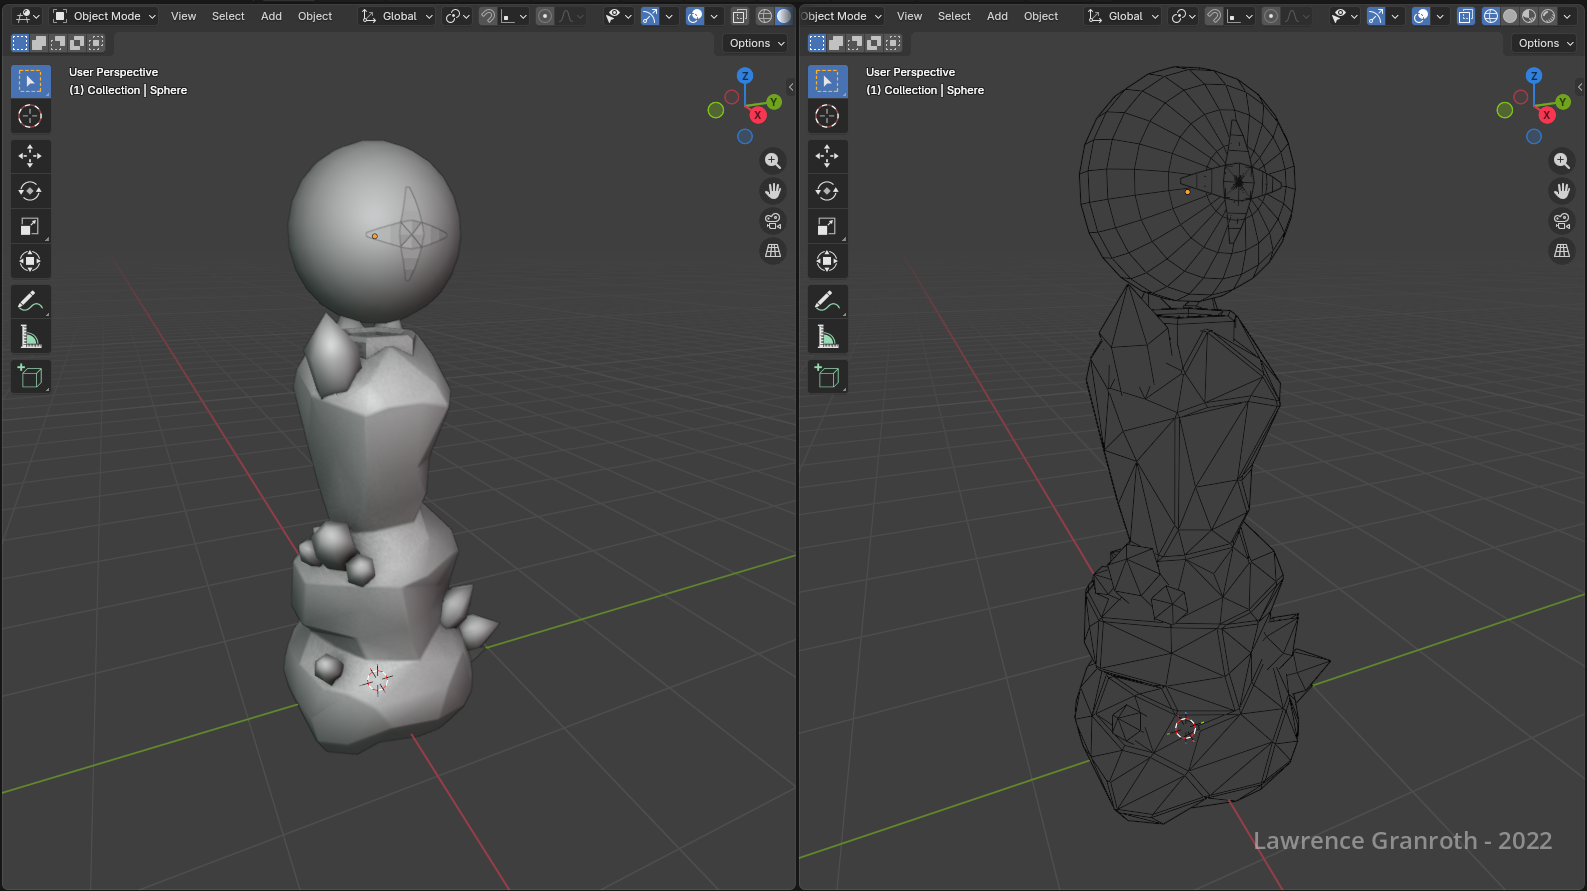Activate the Rotate tool in the left viewport
The height and width of the screenshot is (891, 1587).
(30, 191)
